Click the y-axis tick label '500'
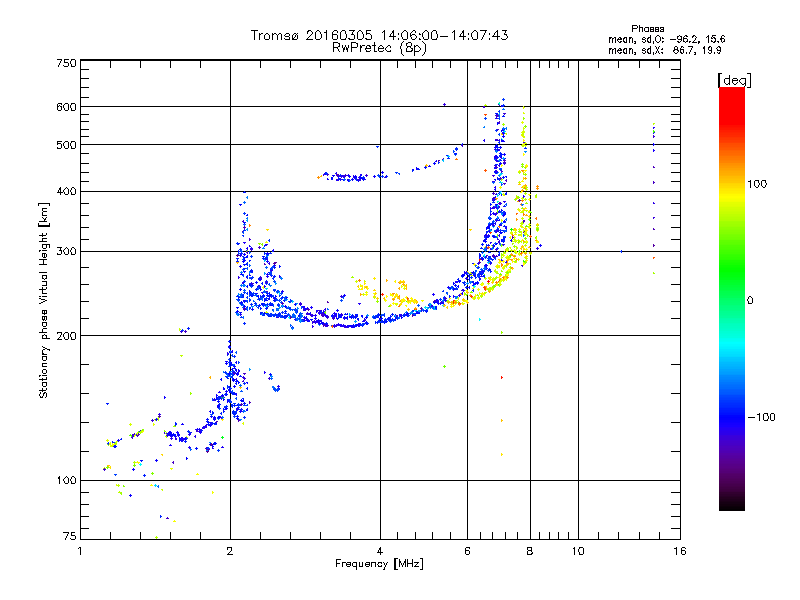This screenshot has height=600, width=800. [66, 145]
